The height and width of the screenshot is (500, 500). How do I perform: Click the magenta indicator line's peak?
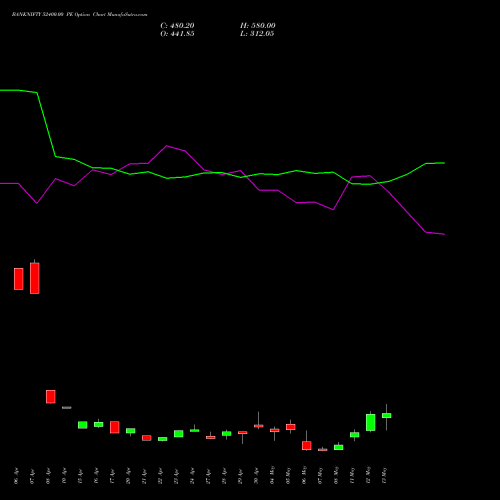point(167,146)
